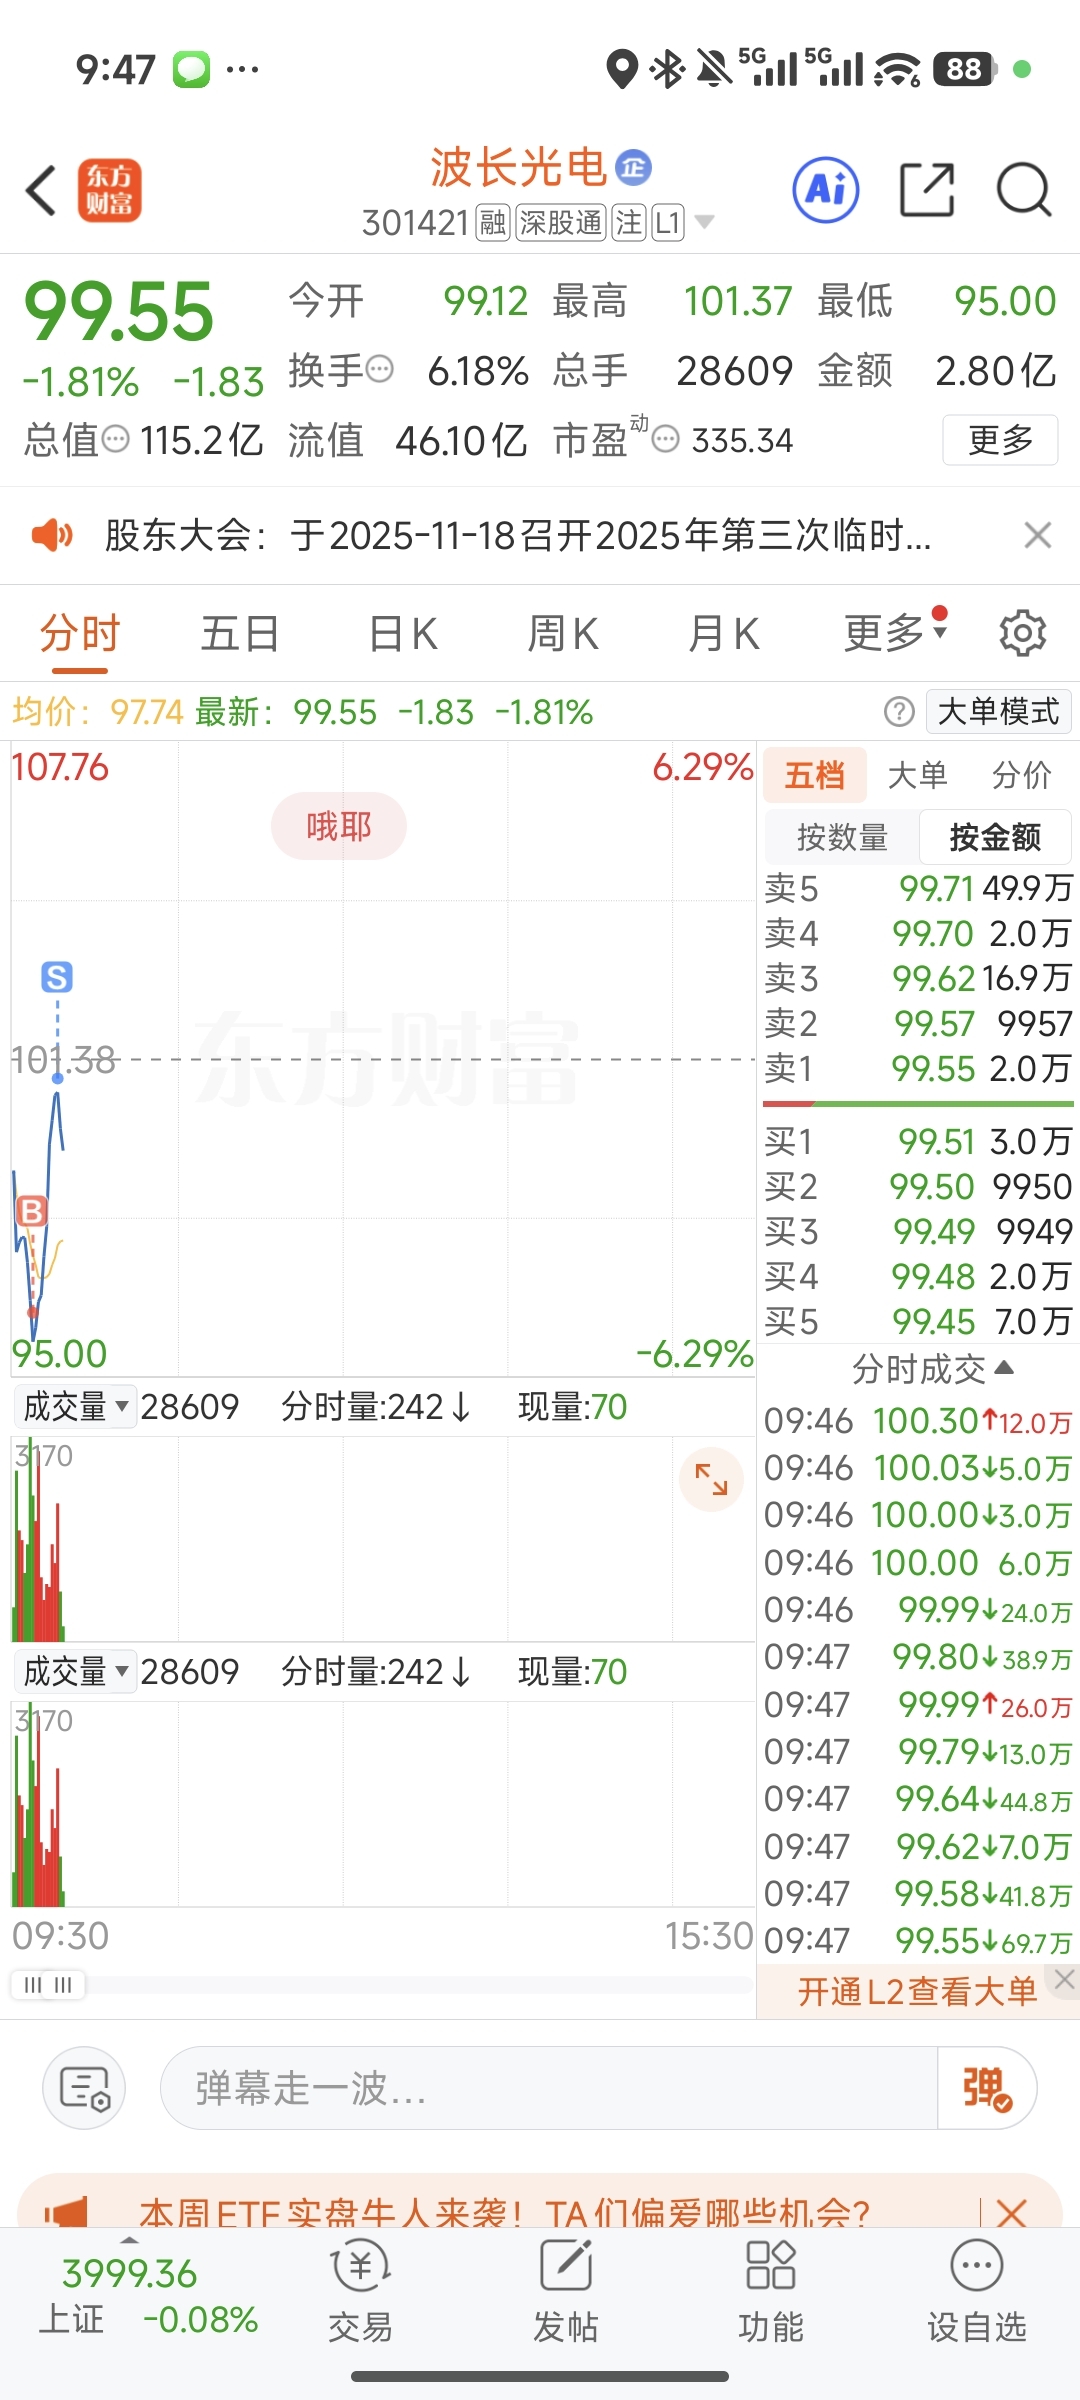Screen dimensions: 1080x2400
Task: Open the danmaku list settings icon
Action: click(84, 2088)
